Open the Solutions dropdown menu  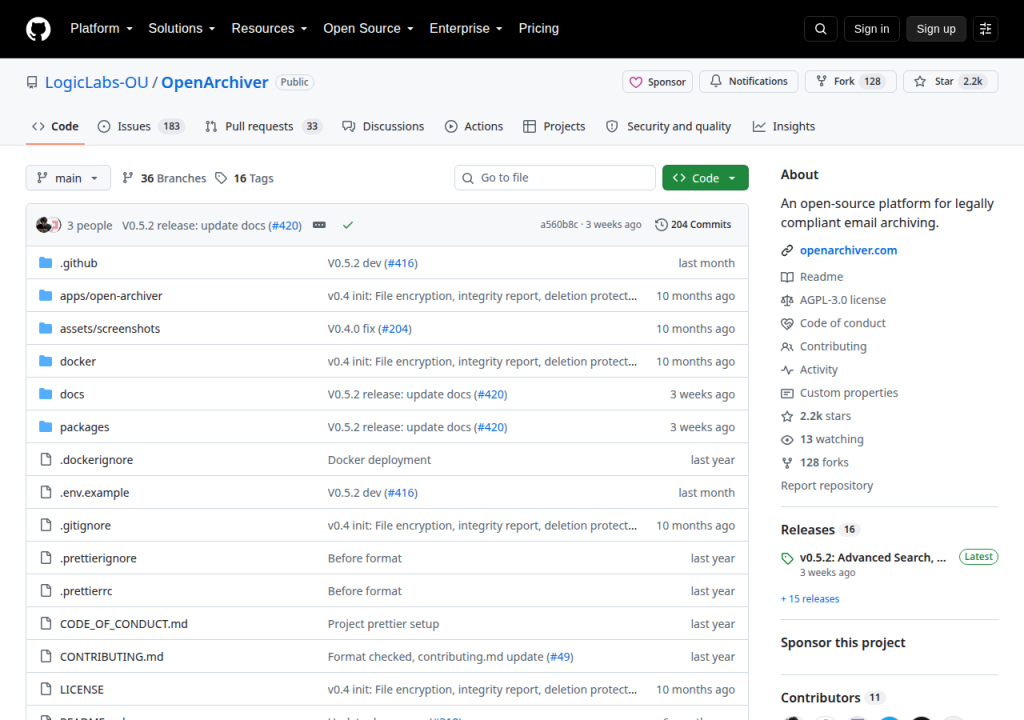click(x=182, y=29)
